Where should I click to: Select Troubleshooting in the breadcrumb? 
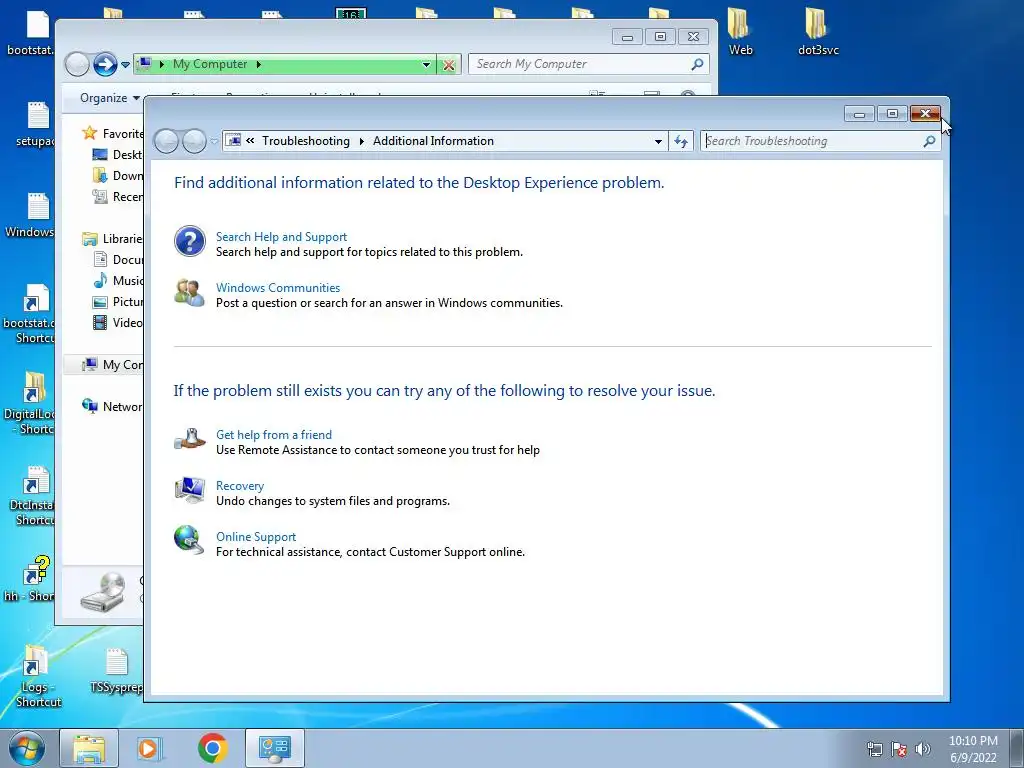[x=306, y=141]
